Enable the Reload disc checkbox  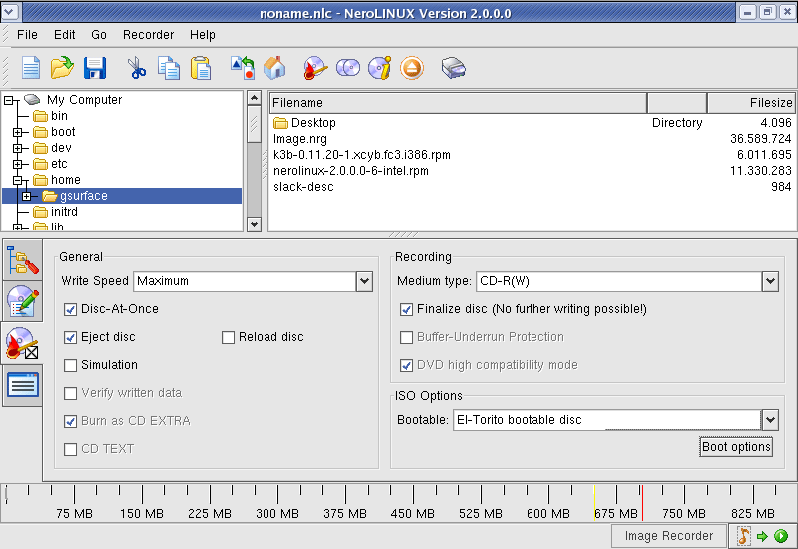tap(229, 337)
